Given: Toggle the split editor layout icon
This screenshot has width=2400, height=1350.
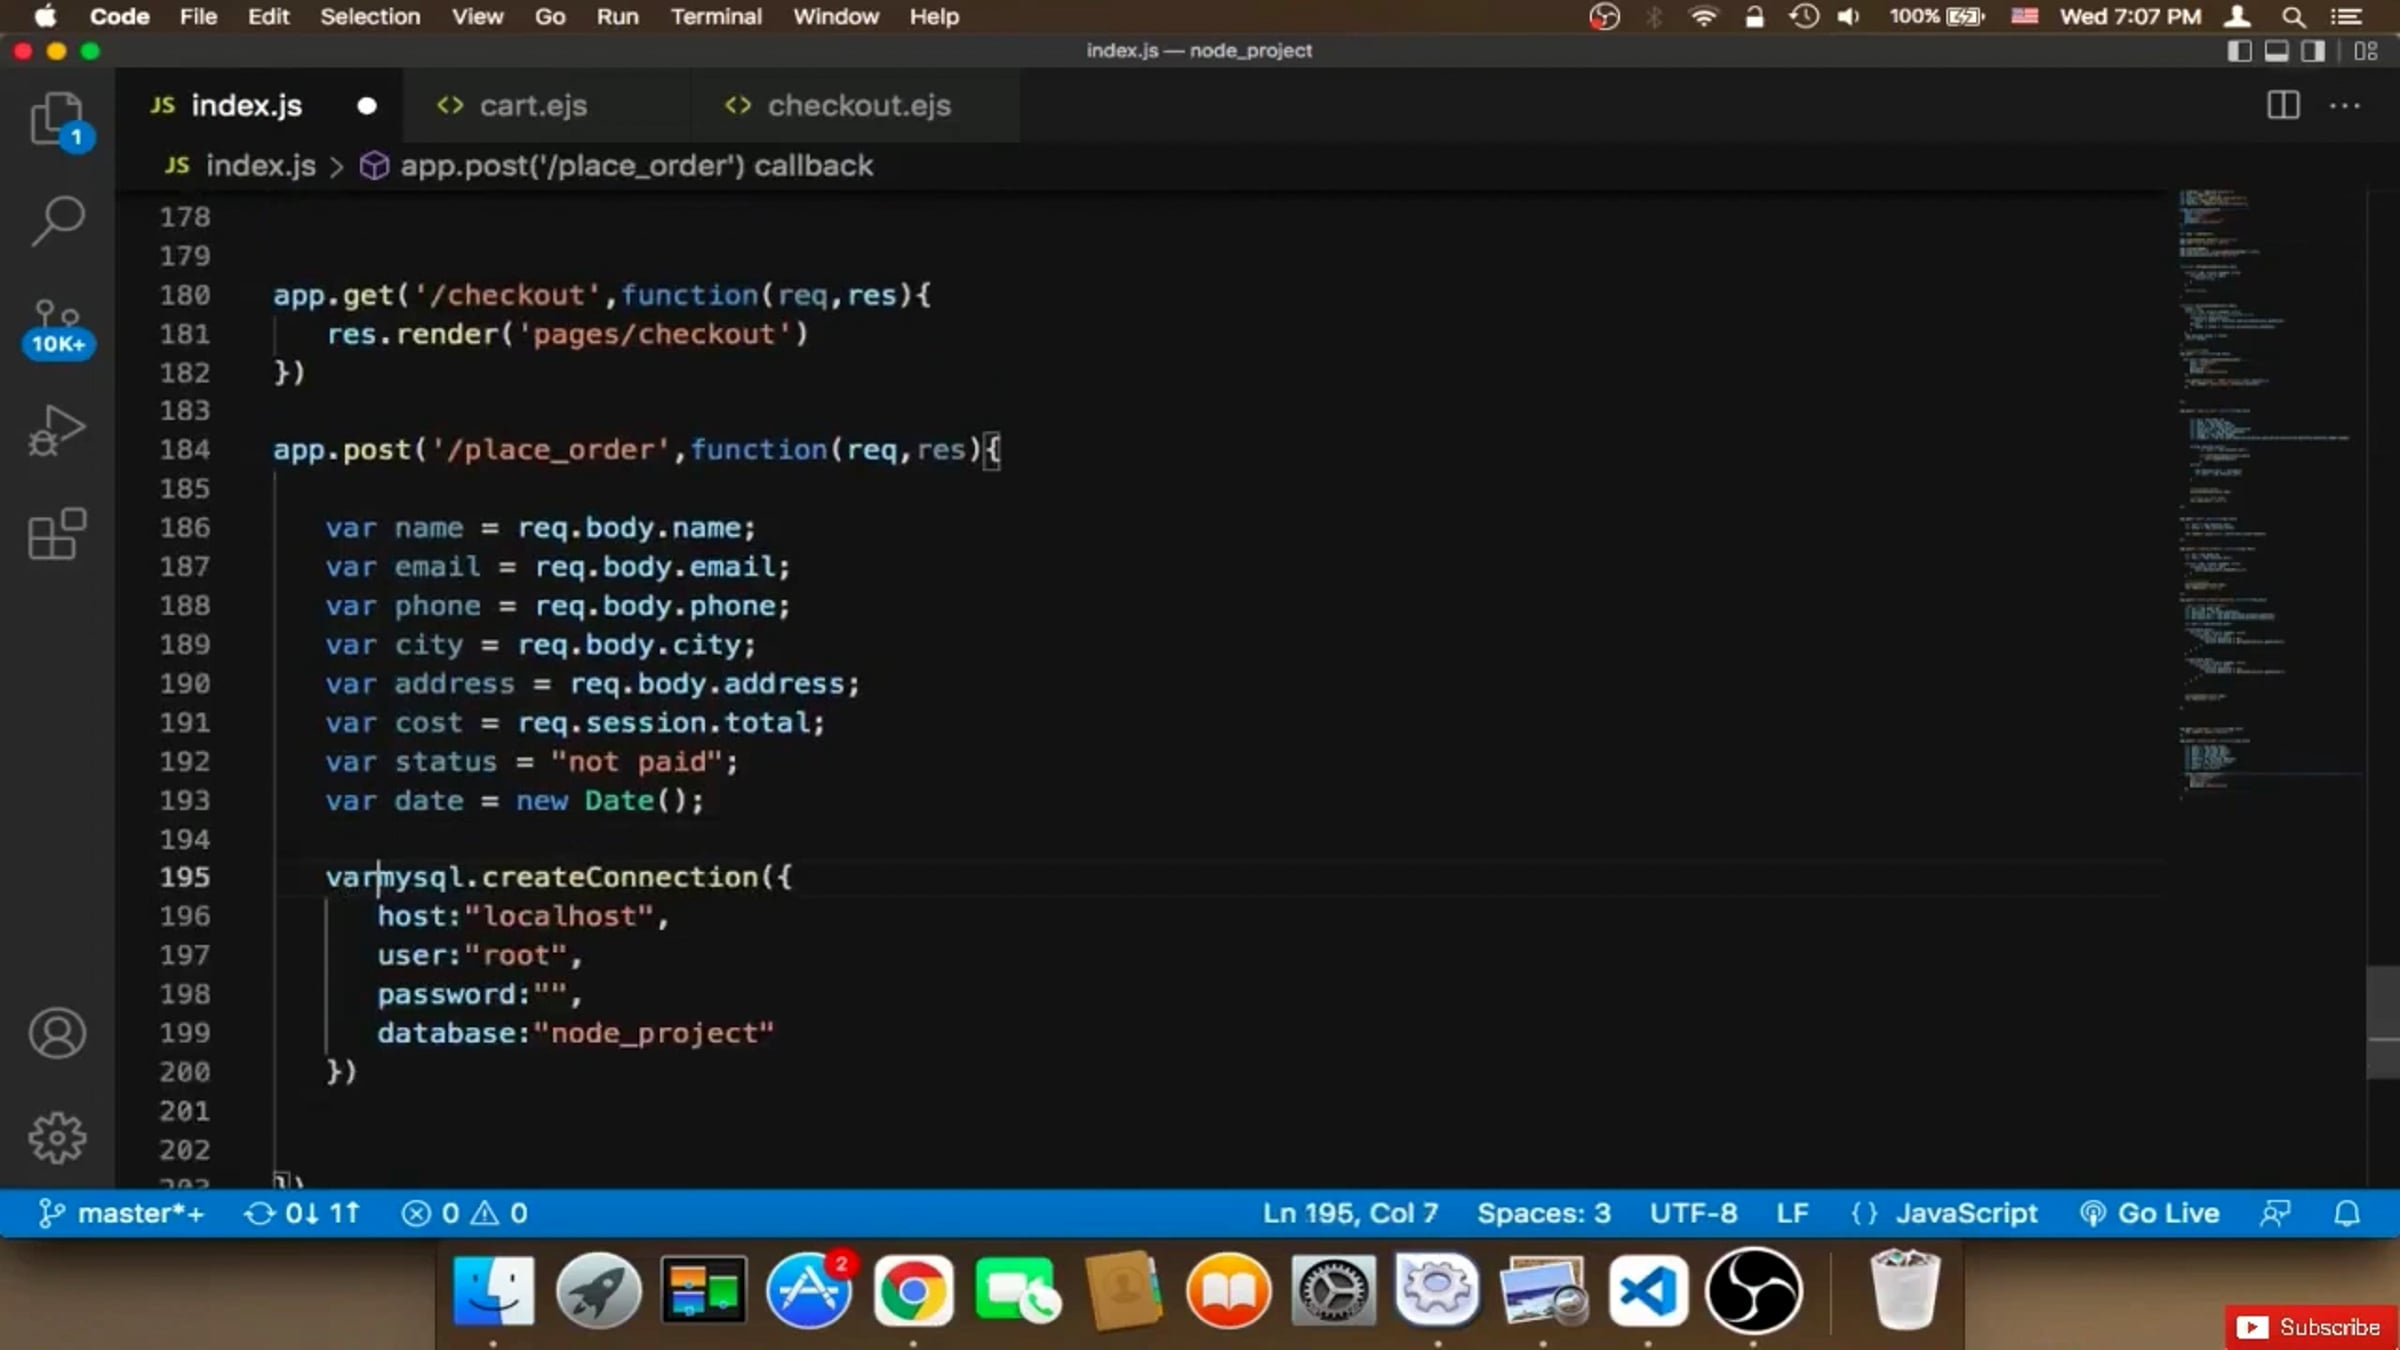Looking at the screenshot, I should click(2284, 105).
